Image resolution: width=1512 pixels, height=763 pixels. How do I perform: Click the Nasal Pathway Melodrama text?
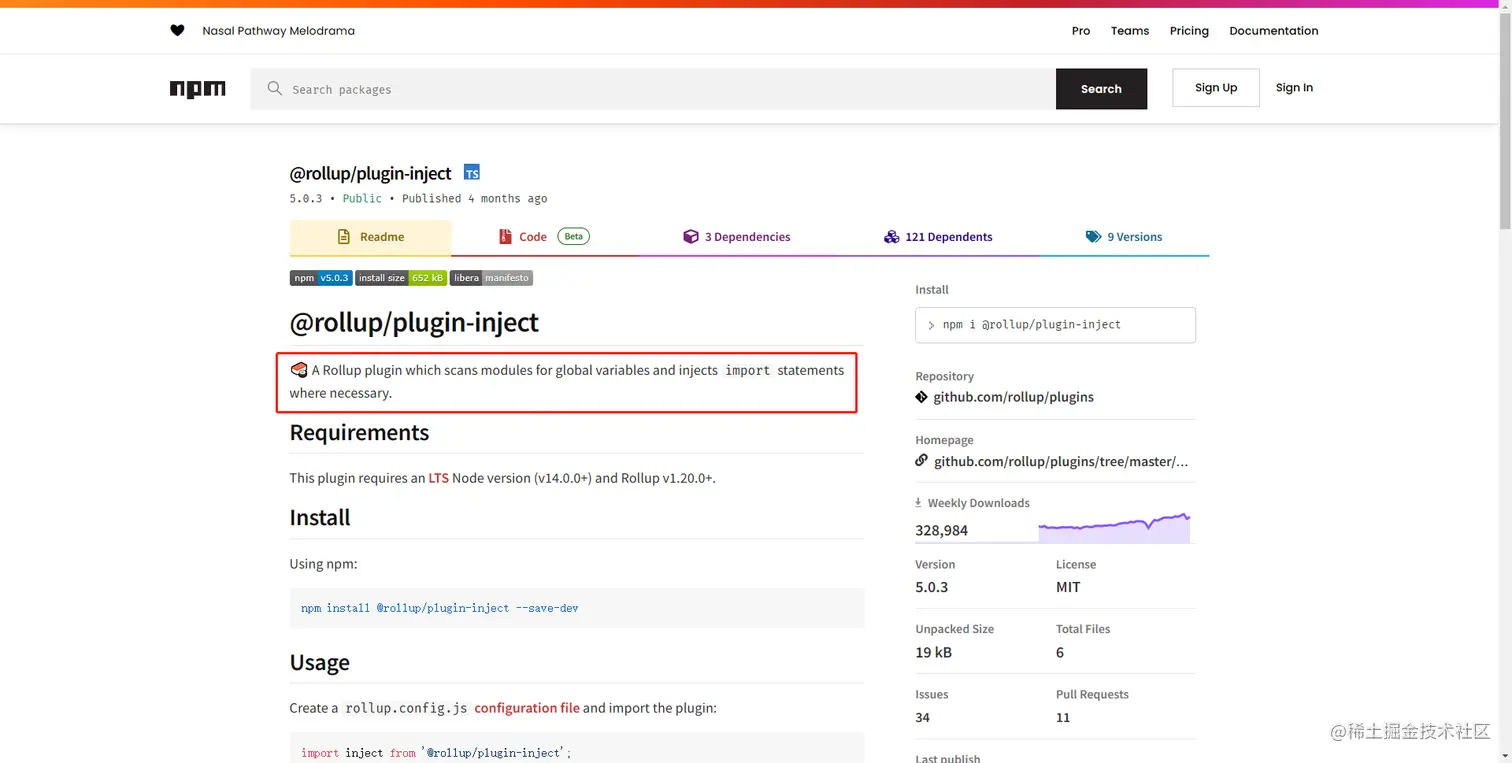278,31
